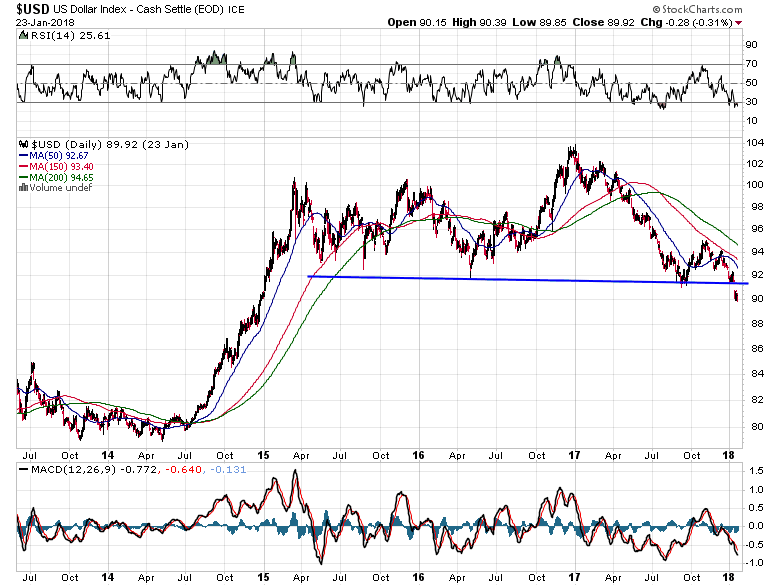Screen dimensions: 780x586
Task: Click the 104 price level label
Action: 755,143
